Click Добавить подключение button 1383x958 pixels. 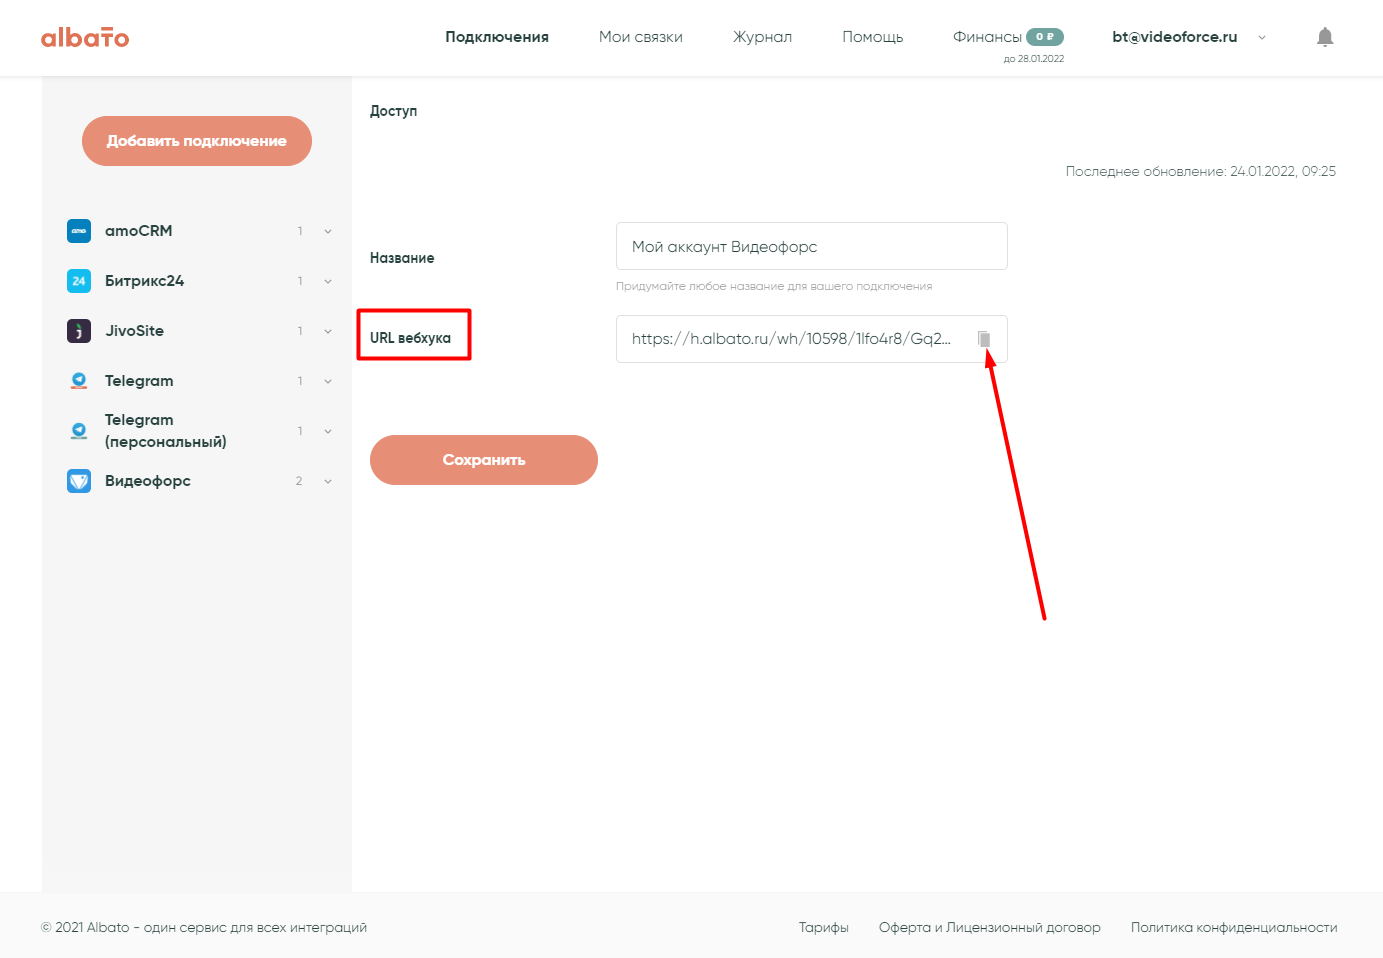pos(197,141)
